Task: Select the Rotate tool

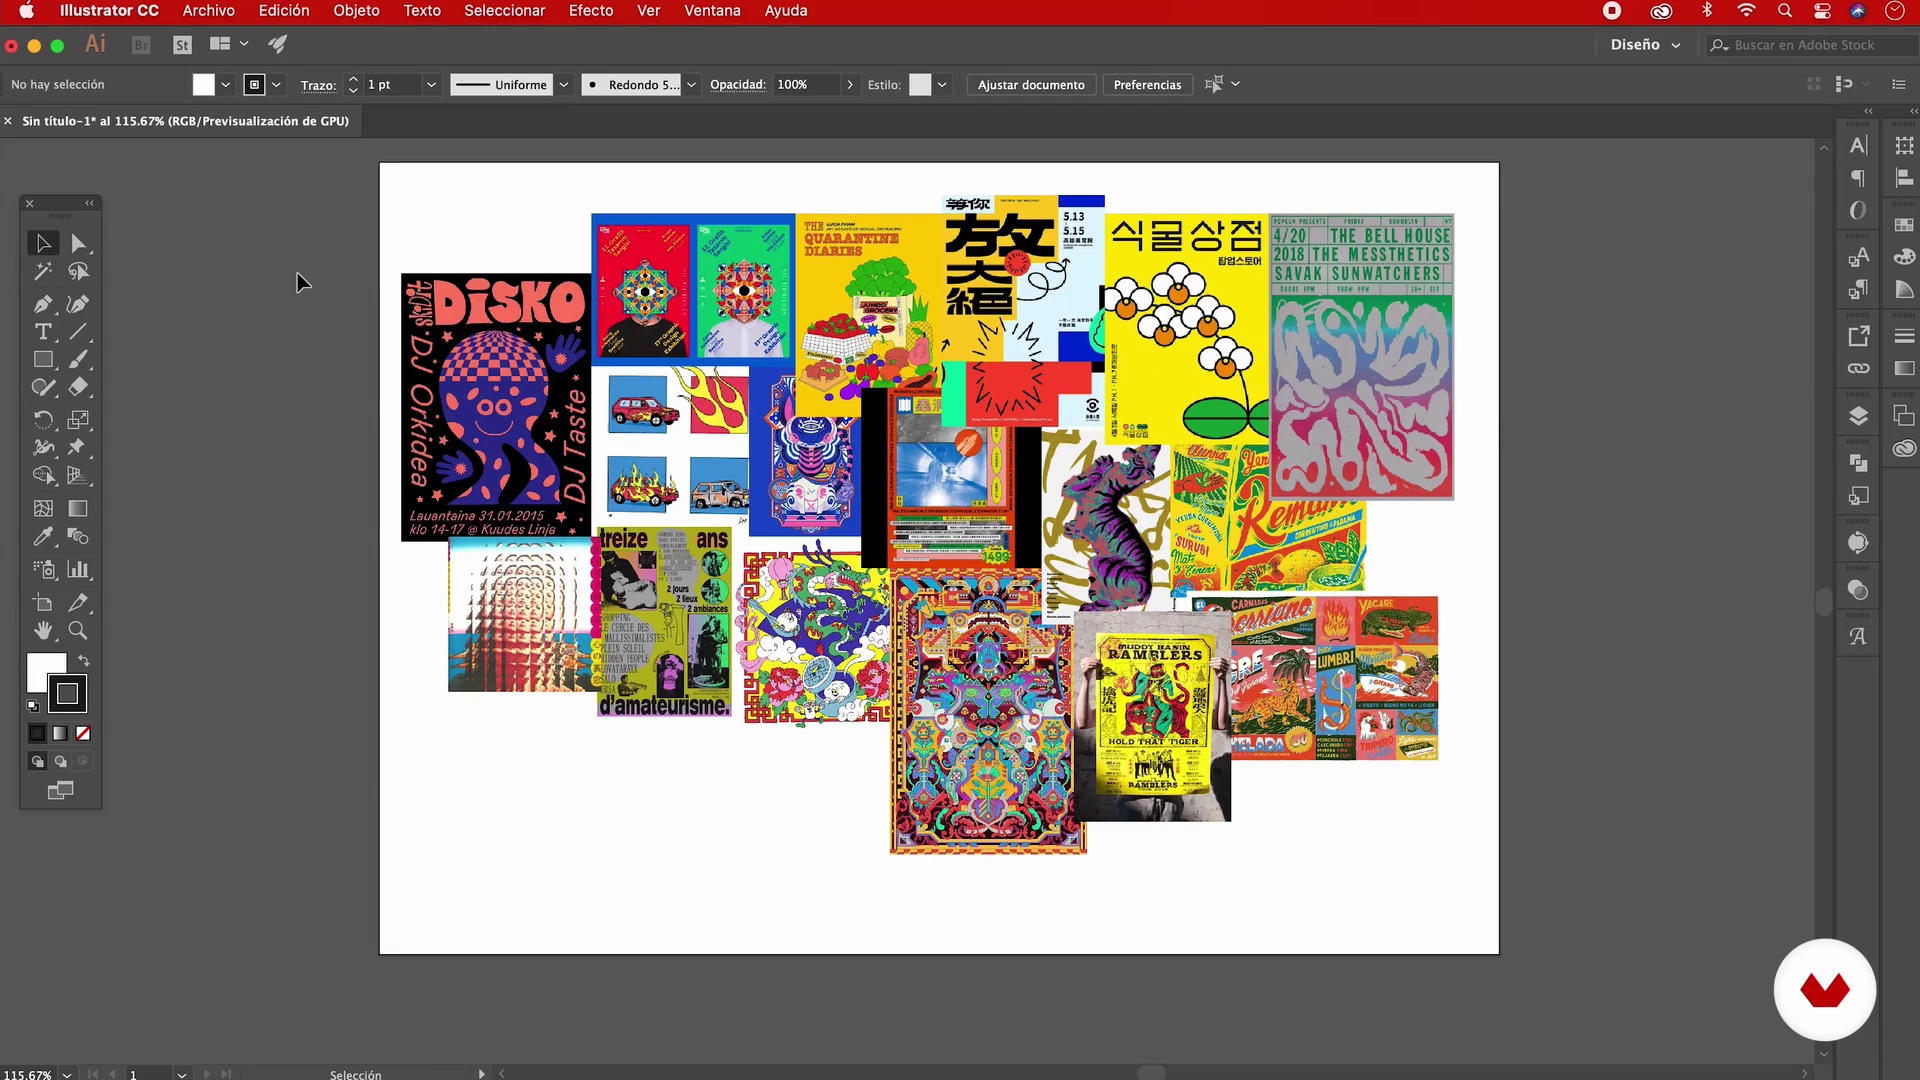Action: coord(43,420)
